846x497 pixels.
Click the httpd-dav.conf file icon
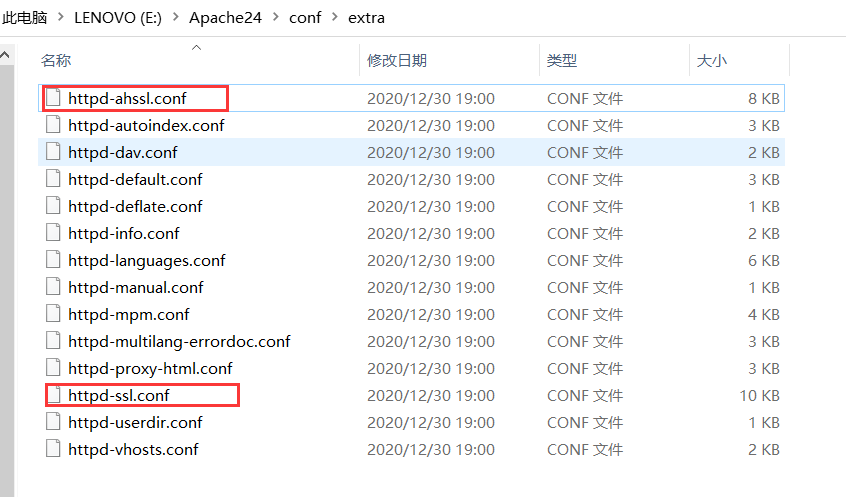click(53, 152)
